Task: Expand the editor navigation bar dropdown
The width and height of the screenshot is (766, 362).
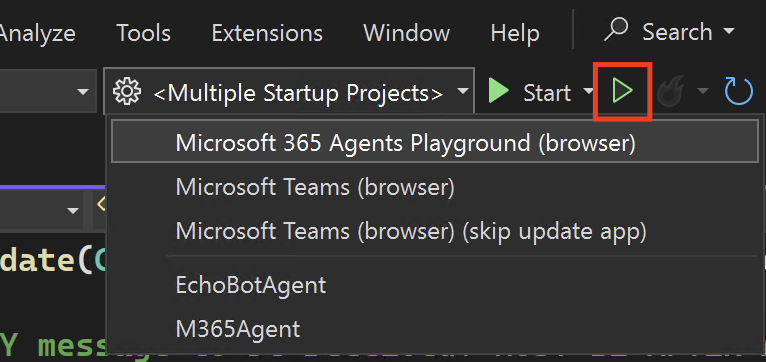Action: coord(73,211)
